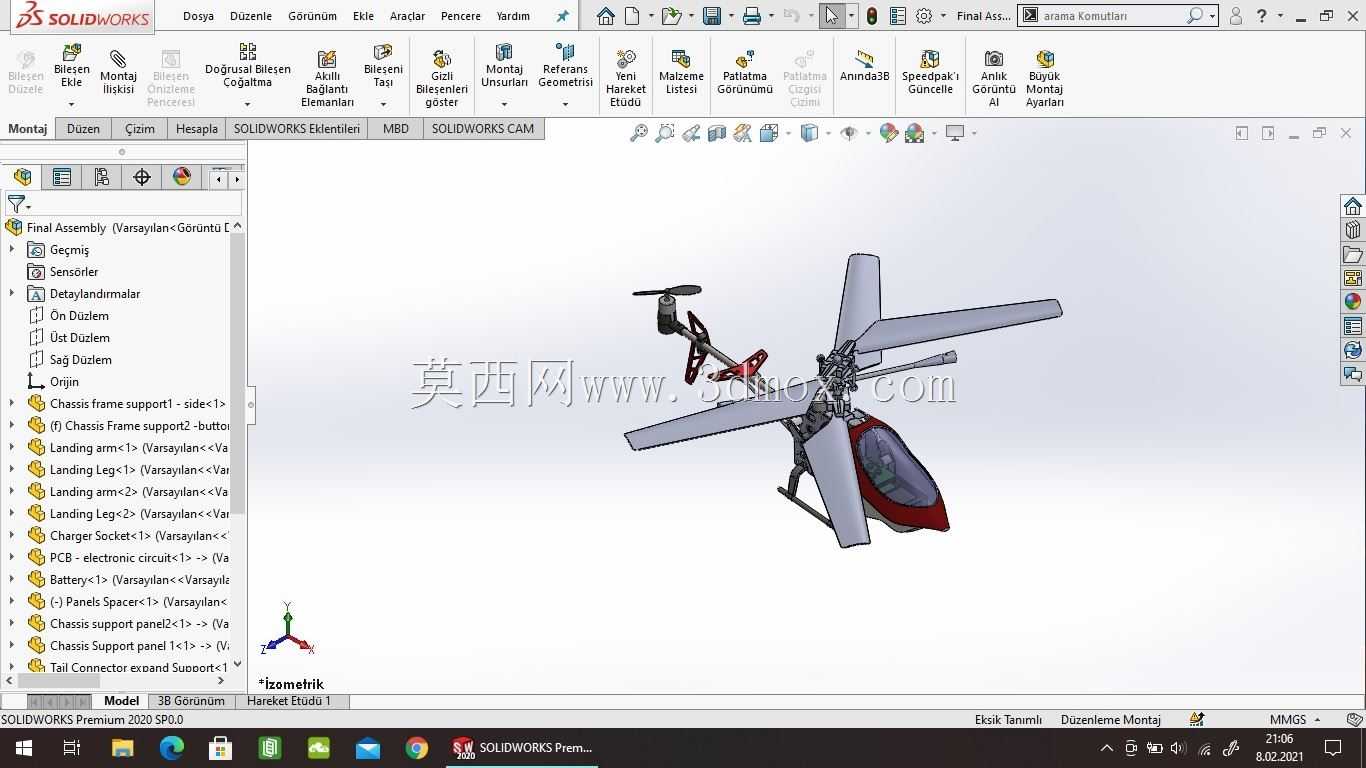Image resolution: width=1366 pixels, height=768 pixels.
Task: Open Appearances color ball in right task pane
Action: (x=1353, y=302)
